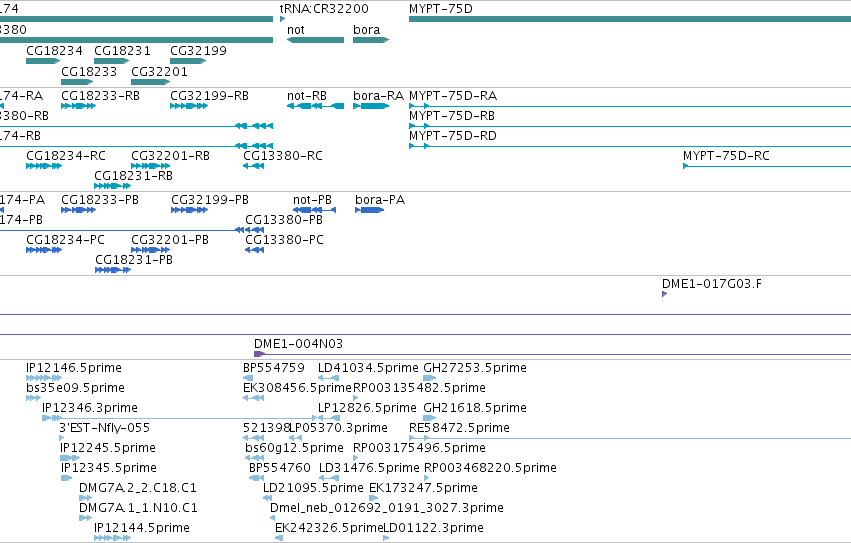
Task: Select the CG18234-PC protein feature
Action: click(x=44, y=250)
